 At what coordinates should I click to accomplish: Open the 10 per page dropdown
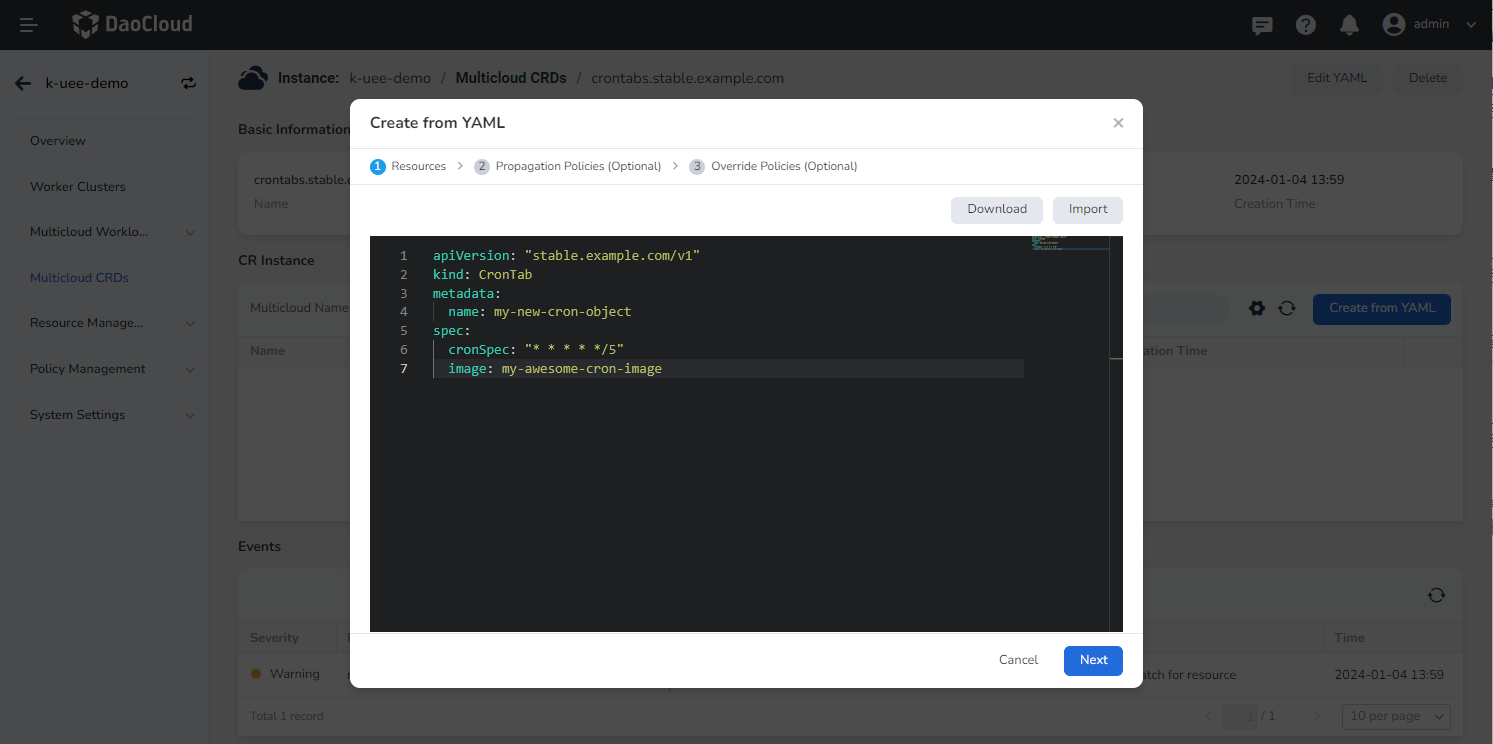tap(1396, 716)
